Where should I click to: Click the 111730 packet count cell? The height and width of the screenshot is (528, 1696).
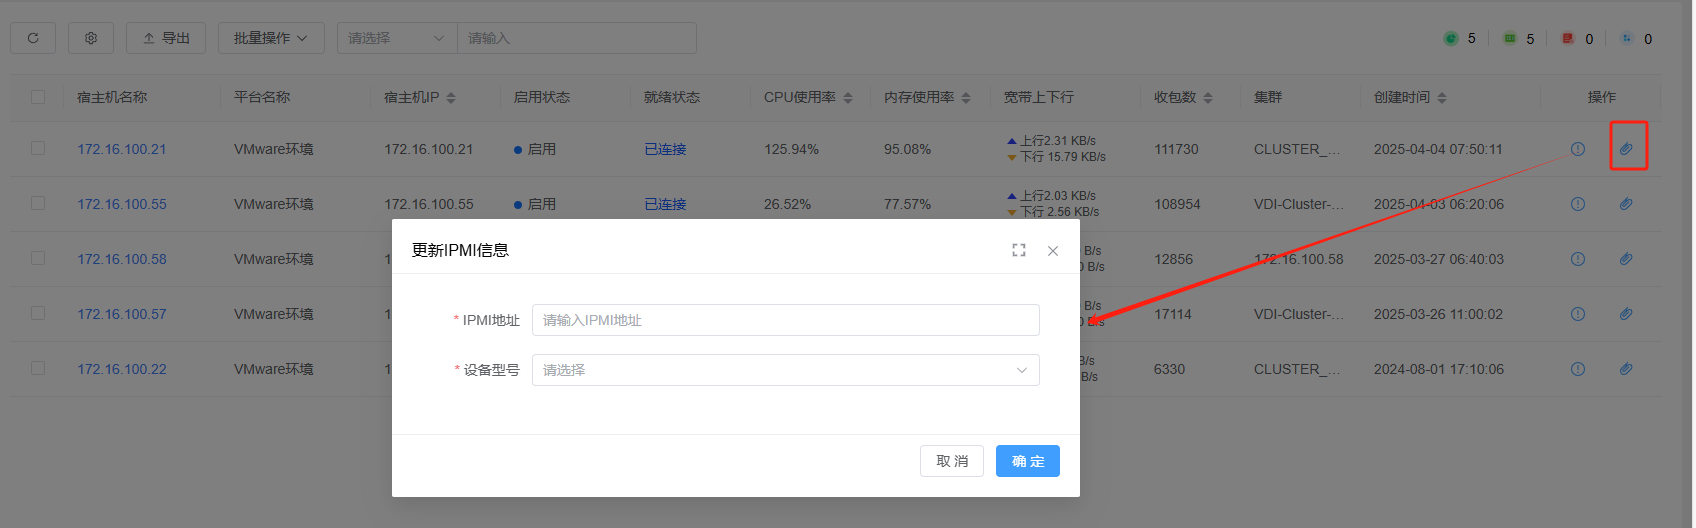(x=1176, y=149)
